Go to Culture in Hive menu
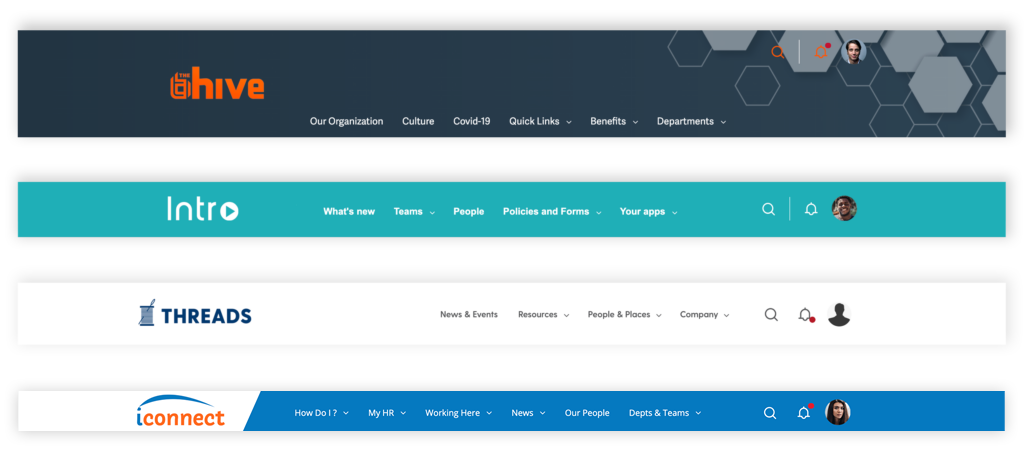The height and width of the screenshot is (467, 1024). pos(418,121)
